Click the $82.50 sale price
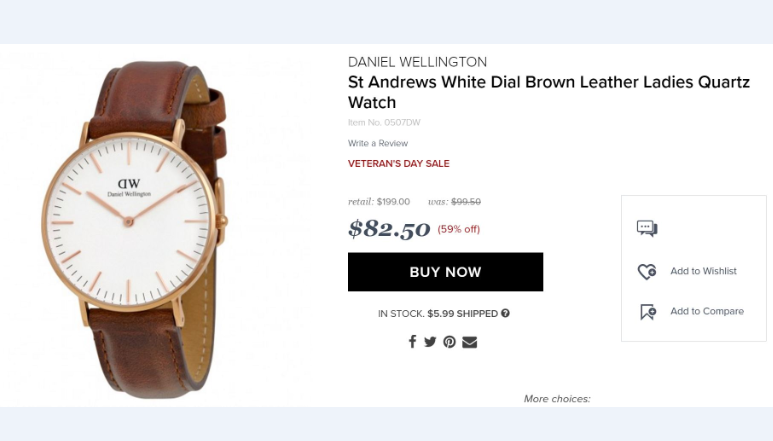 (x=389, y=229)
